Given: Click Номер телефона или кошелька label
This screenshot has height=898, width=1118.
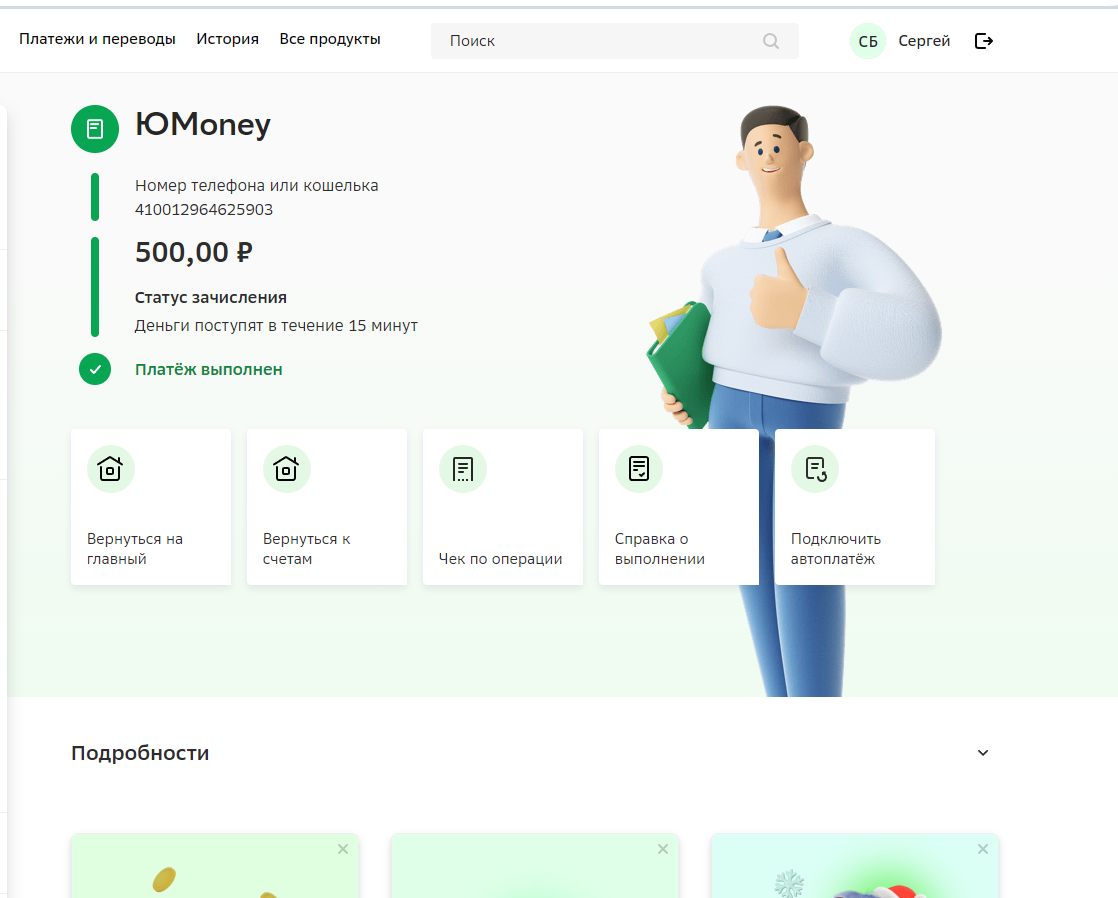Looking at the screenshot, I should (257, 185).
